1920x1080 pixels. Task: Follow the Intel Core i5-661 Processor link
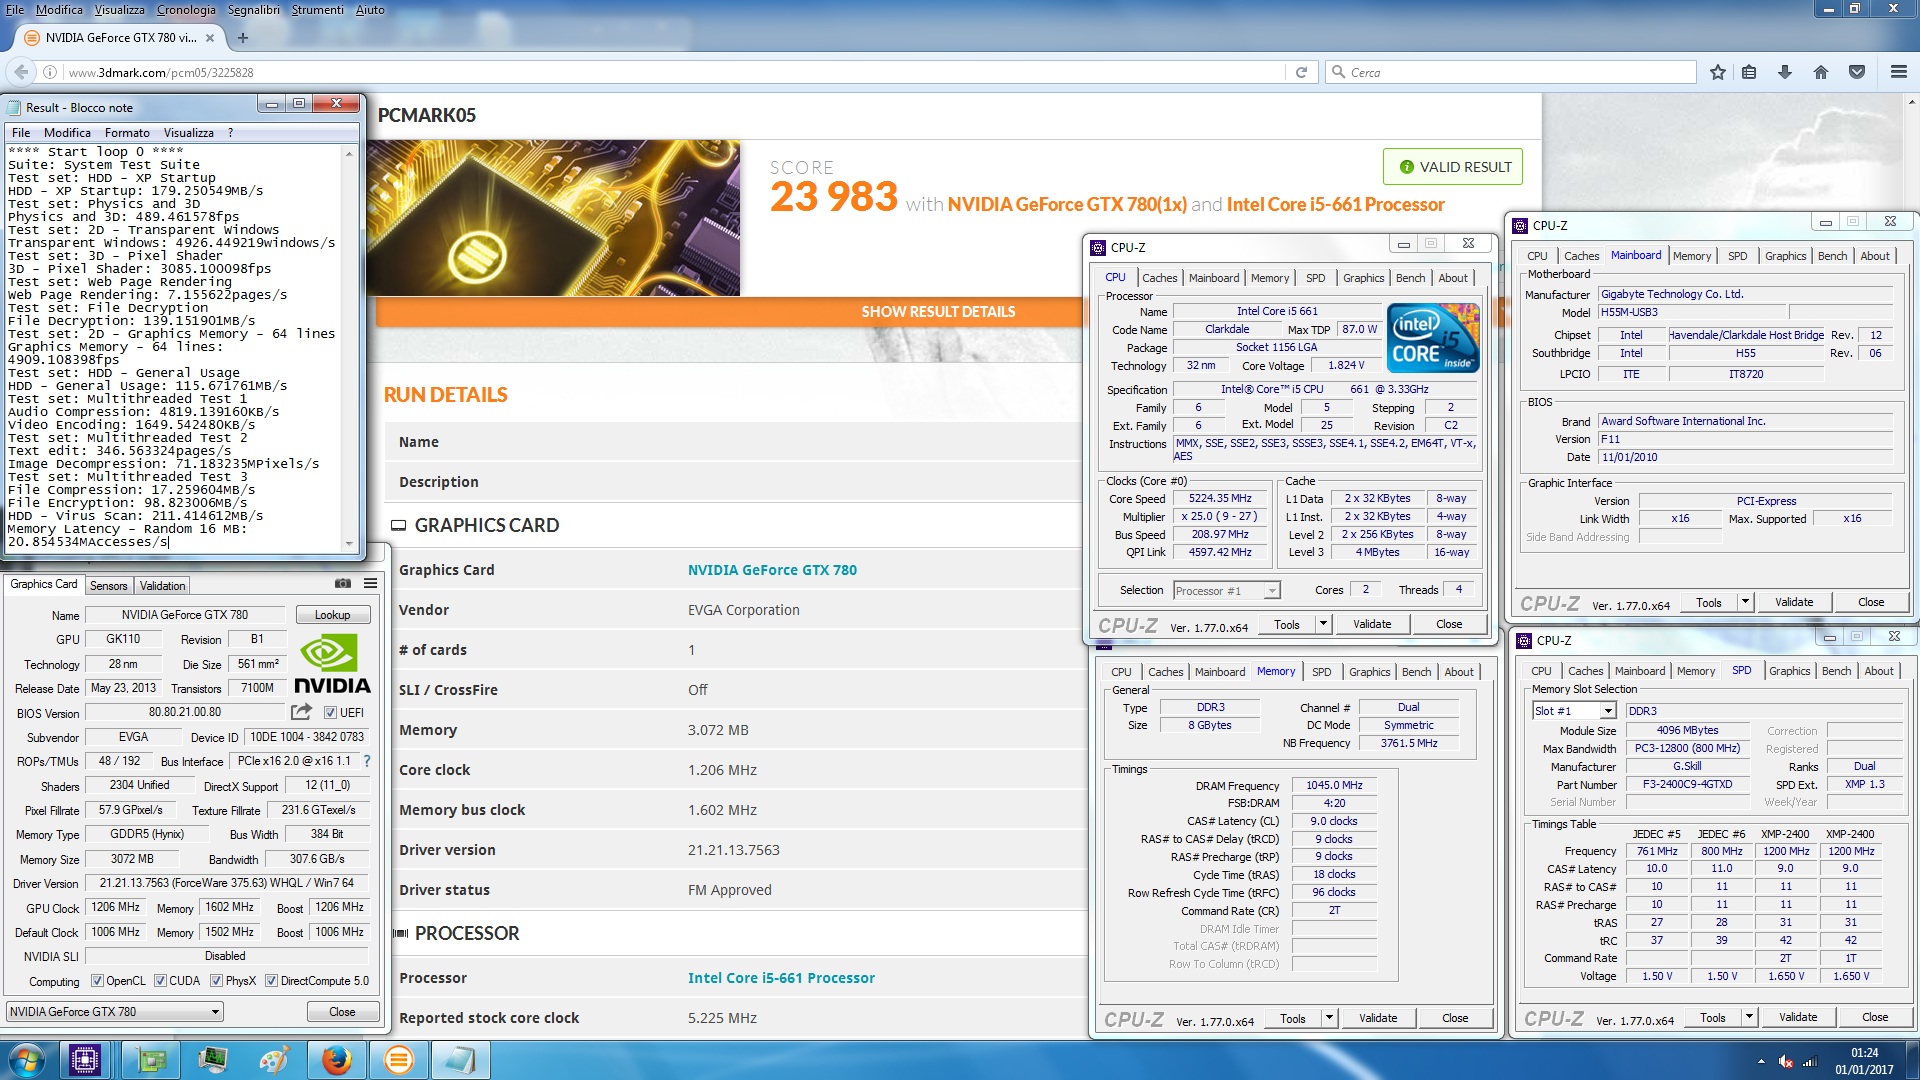(x=781, y=978)
